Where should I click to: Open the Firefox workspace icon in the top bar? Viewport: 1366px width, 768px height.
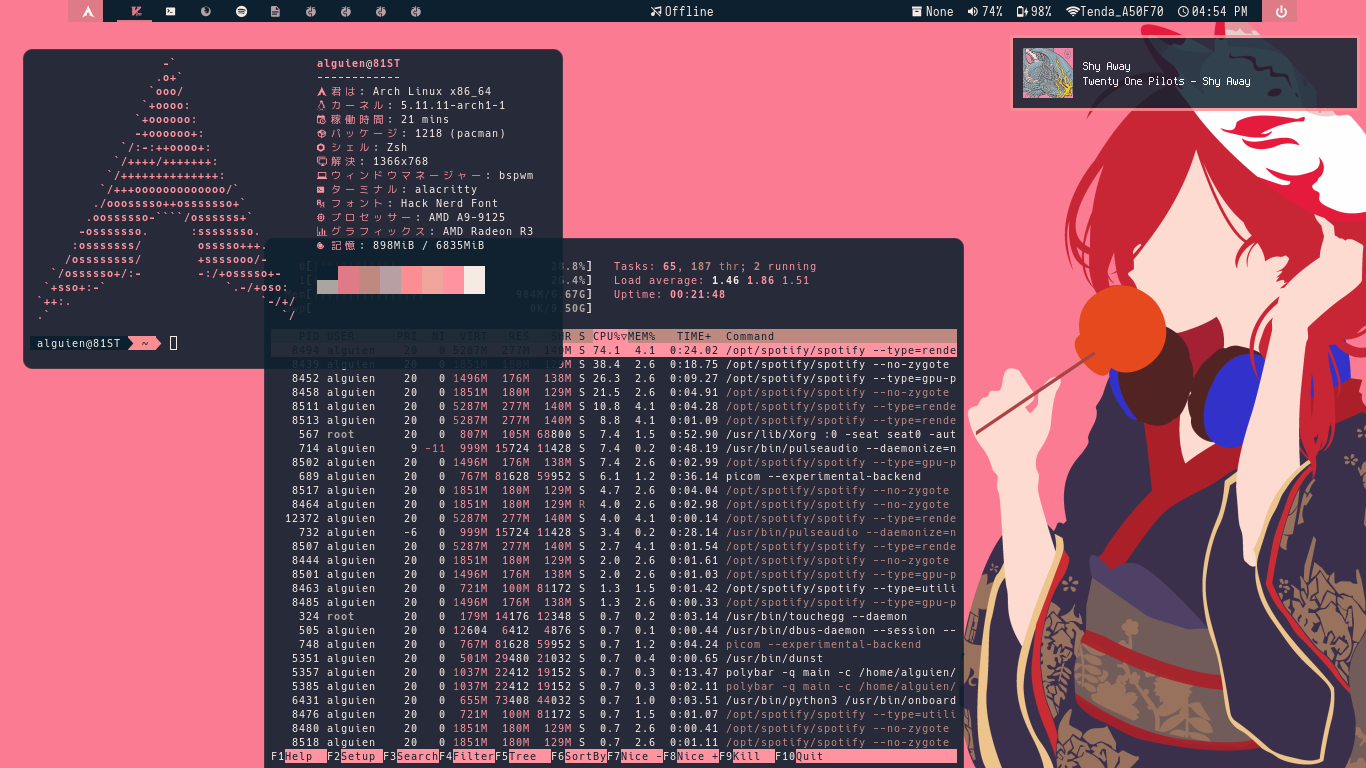coord(207,11)
